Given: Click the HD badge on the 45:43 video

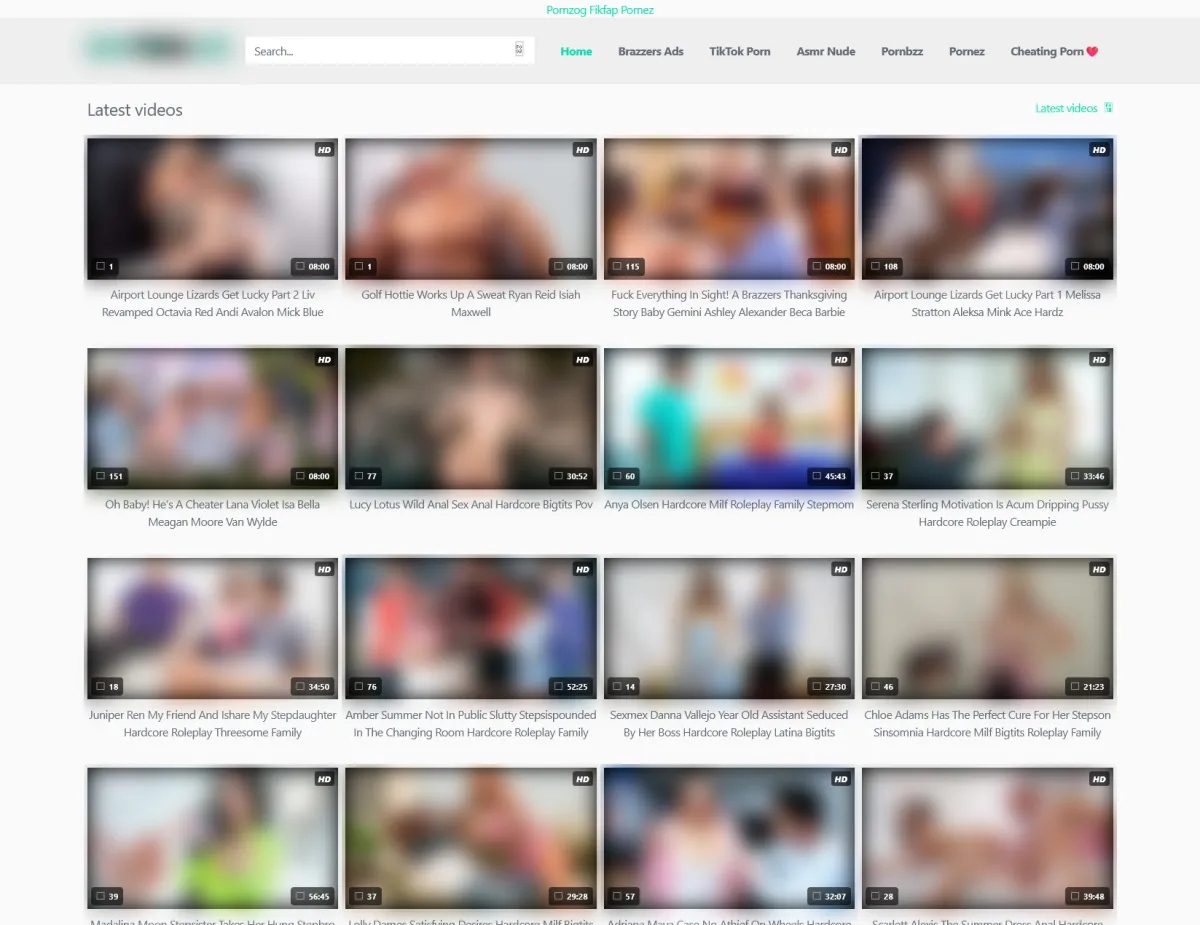Looking at the screenshot, I should tap(840, 360).
